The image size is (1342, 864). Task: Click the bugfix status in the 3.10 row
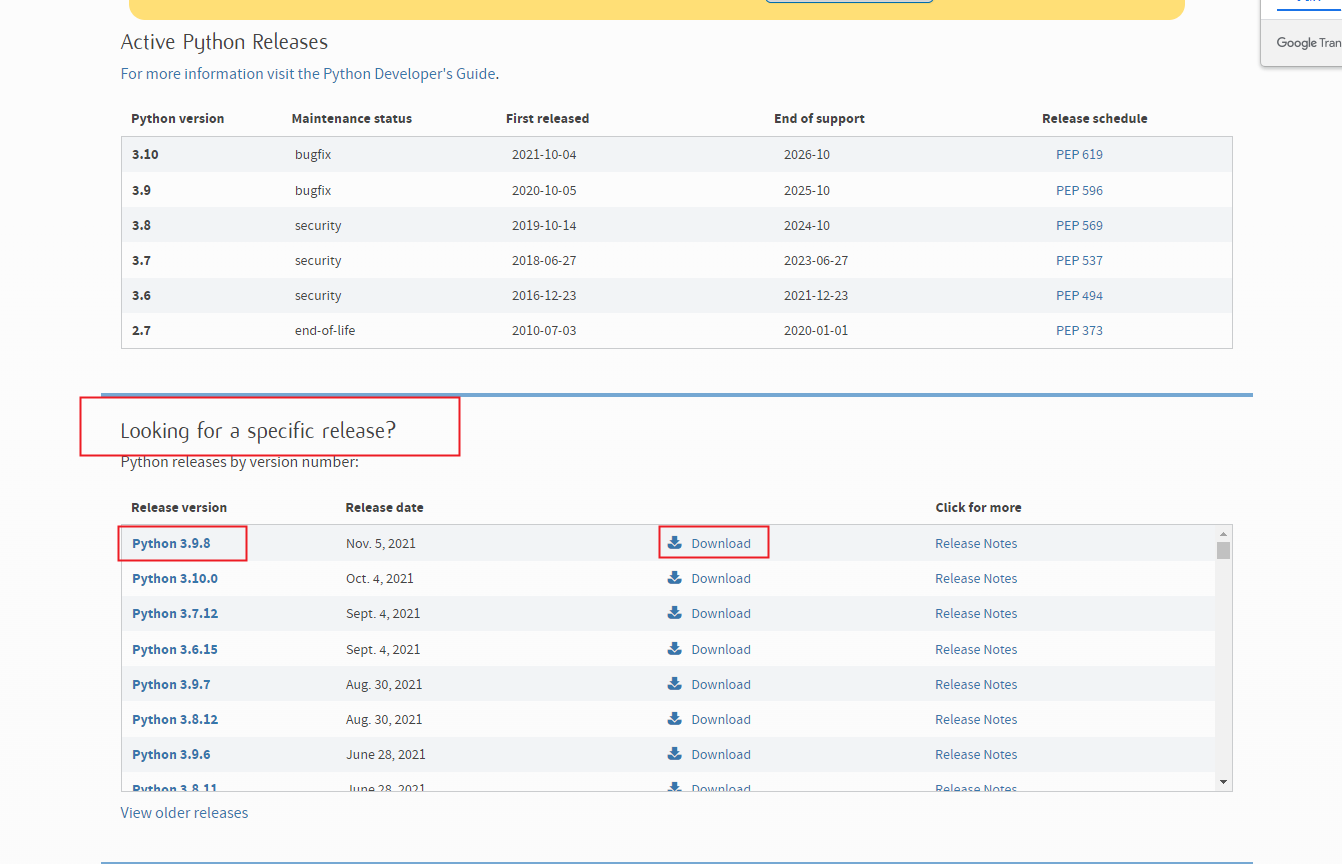(313, 155)
